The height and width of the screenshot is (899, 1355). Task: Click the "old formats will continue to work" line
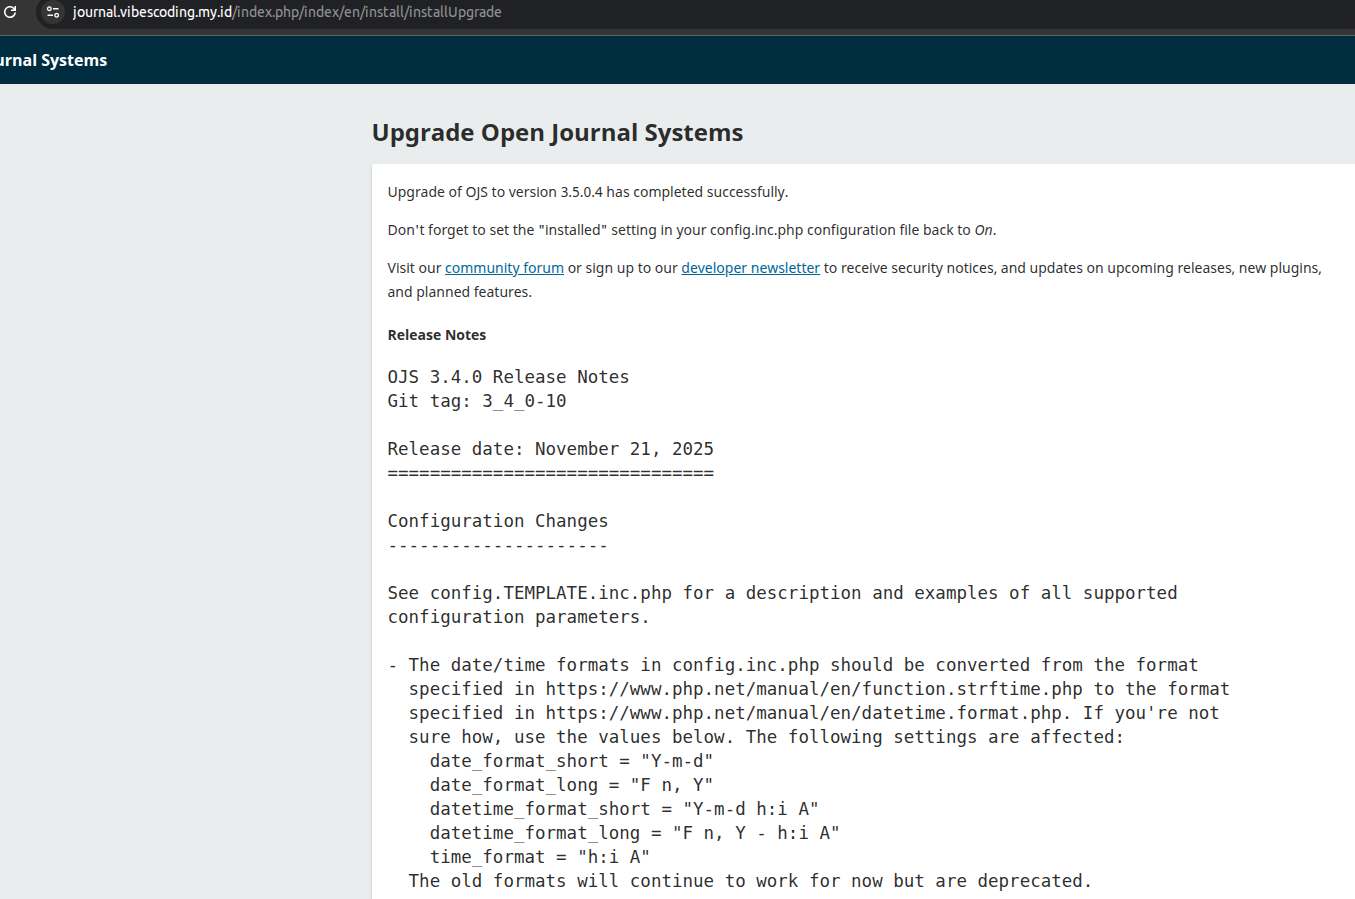click(x=750, y=881)
